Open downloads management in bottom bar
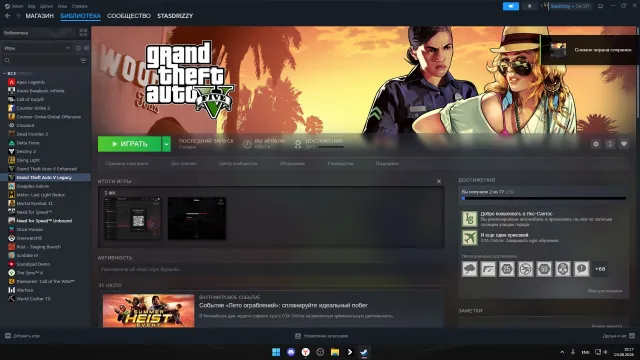 tap(321, 336)
